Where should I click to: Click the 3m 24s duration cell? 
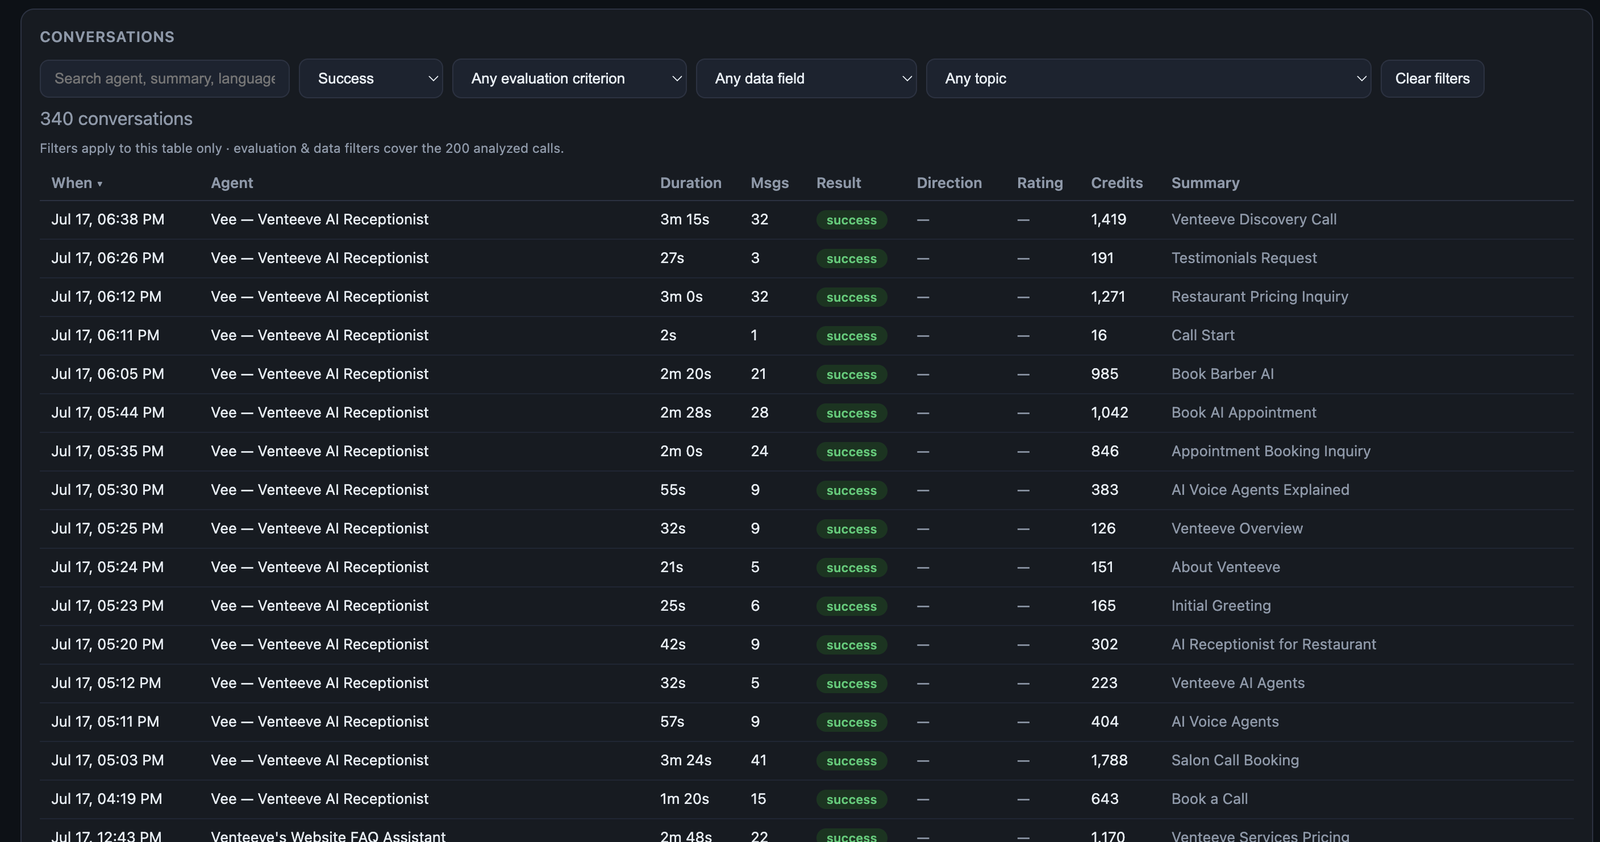coord(686,761)
